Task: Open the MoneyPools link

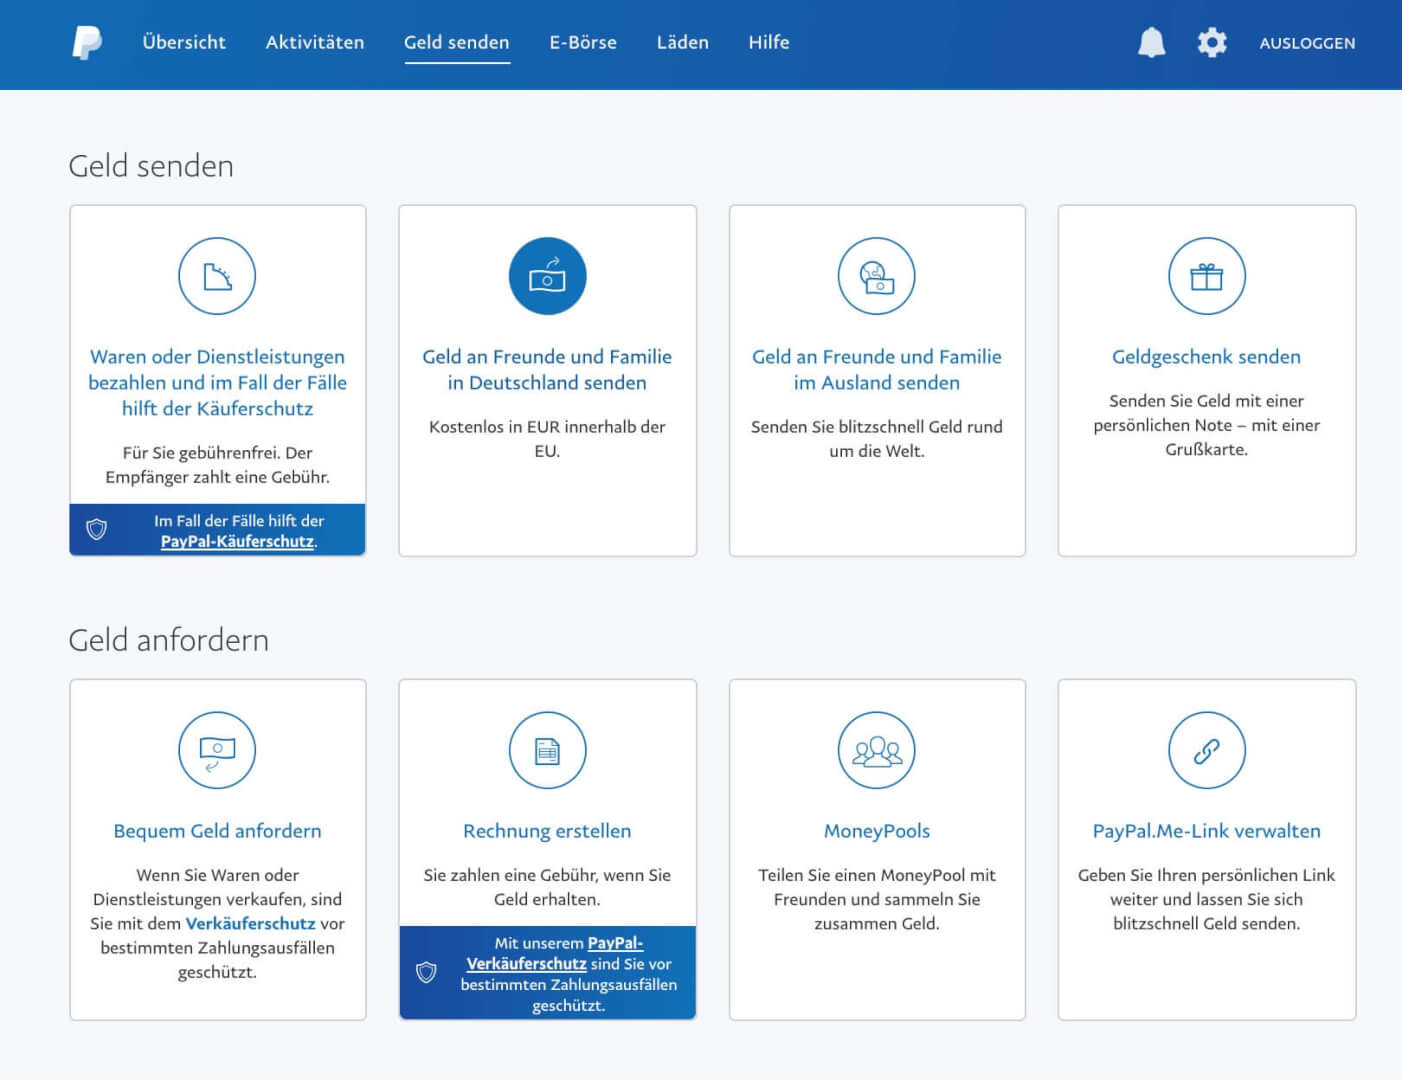Action: click(877, 831)
